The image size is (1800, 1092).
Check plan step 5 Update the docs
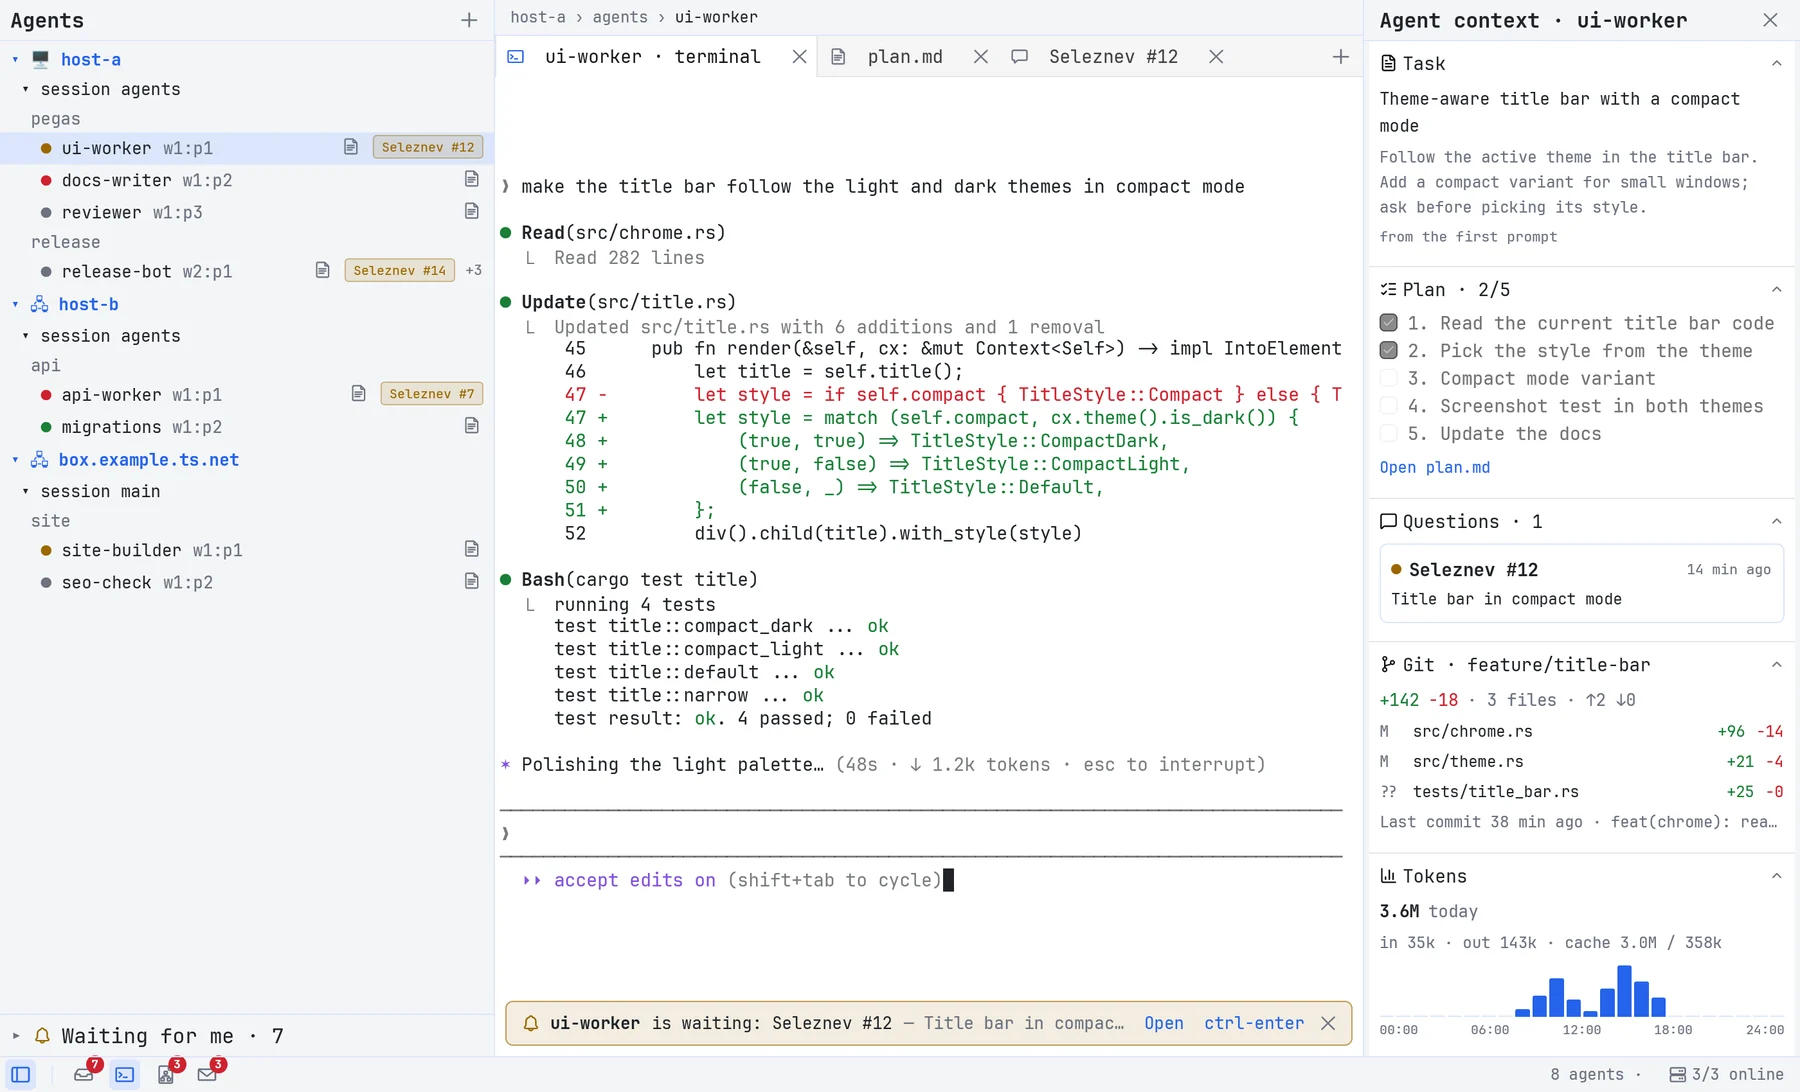click(1388, 433)
